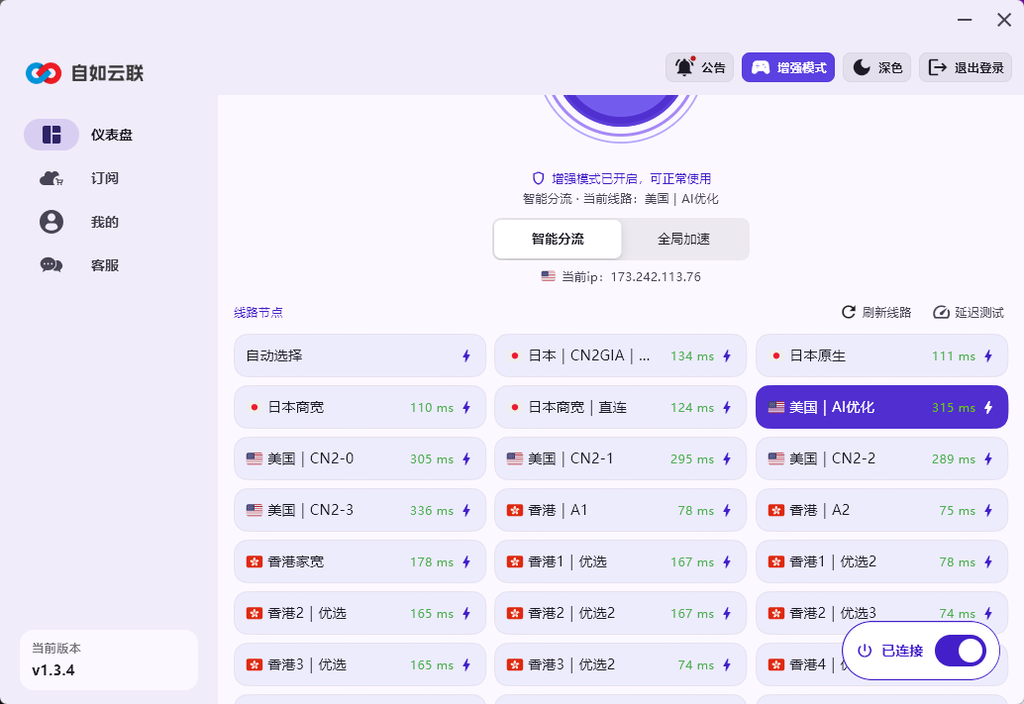Click lightning icon on 日本商宽 110 ms row

(x=466, y=408)
